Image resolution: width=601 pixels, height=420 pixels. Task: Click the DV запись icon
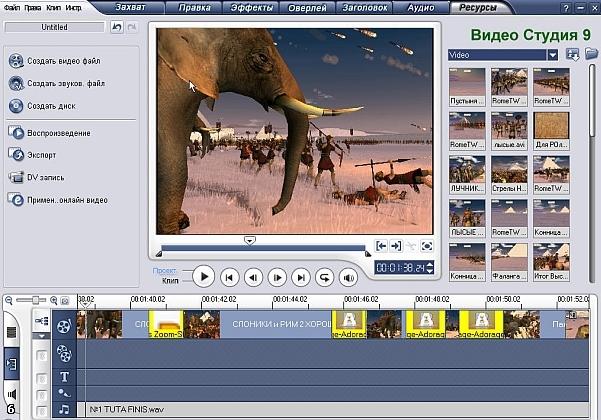coord(16,177)
